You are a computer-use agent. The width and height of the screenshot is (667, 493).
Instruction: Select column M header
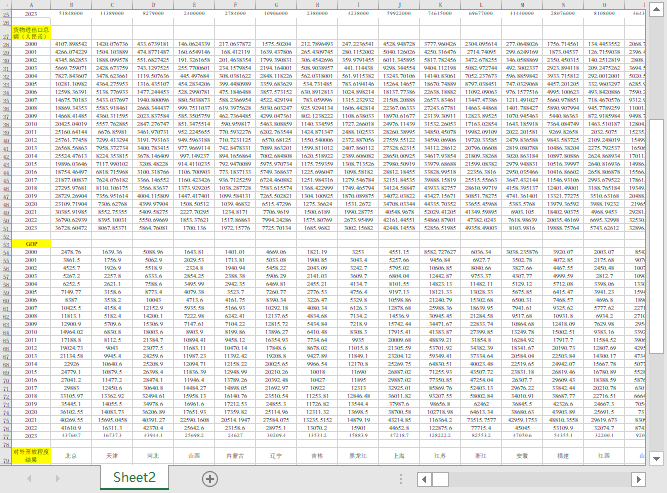point(522,5)
